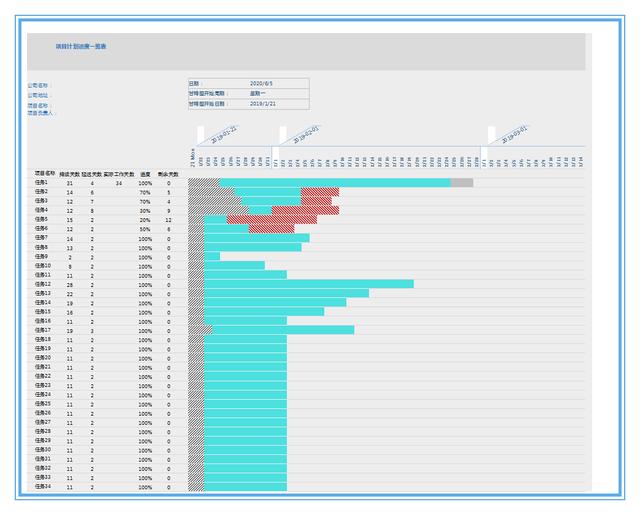Click the 剩余天数 column header

[168, 174]
